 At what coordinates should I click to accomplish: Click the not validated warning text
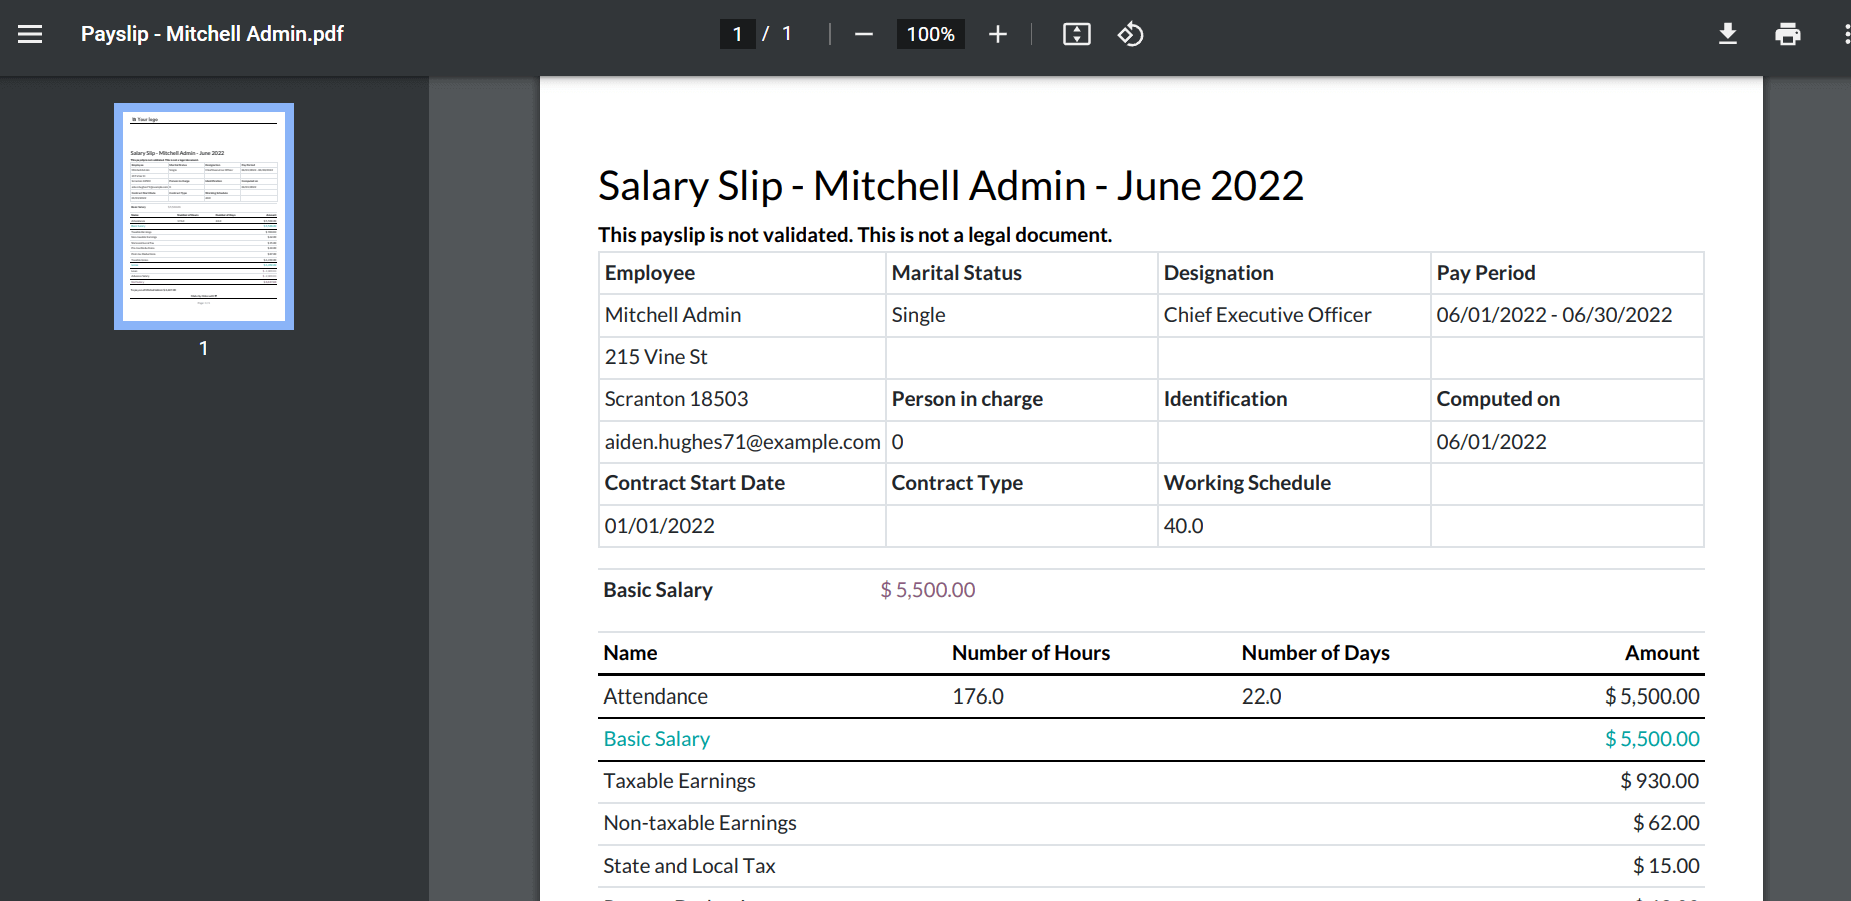tap(854, 235)
